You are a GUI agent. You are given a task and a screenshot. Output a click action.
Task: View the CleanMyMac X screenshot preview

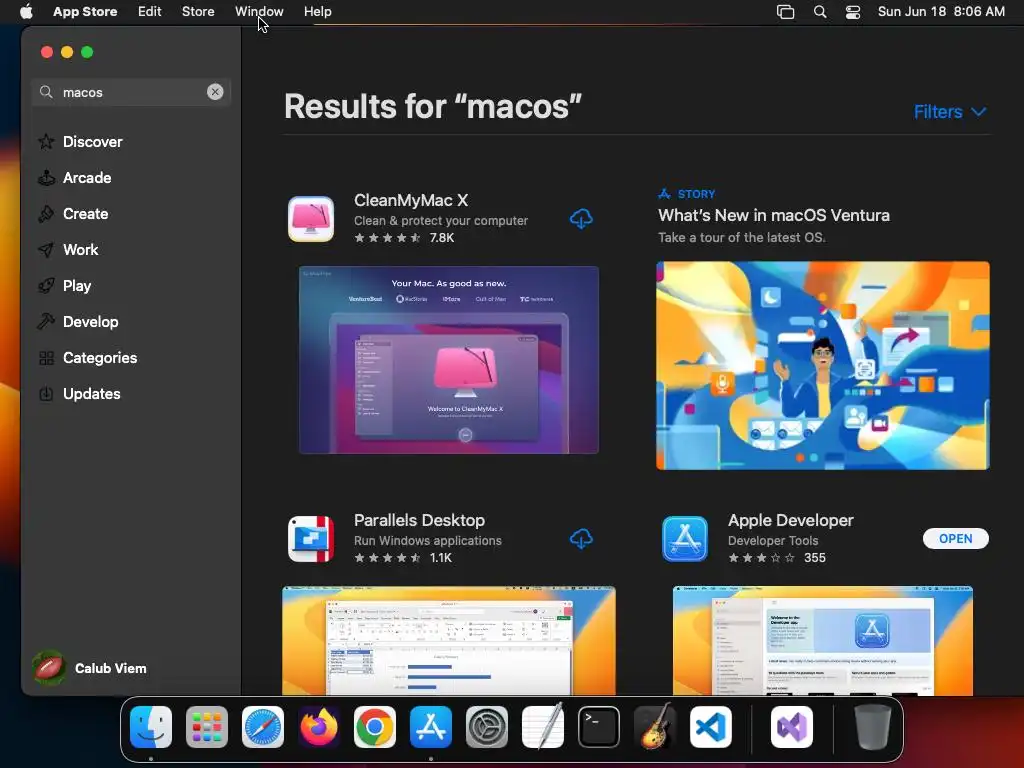[x=449, y=360]
